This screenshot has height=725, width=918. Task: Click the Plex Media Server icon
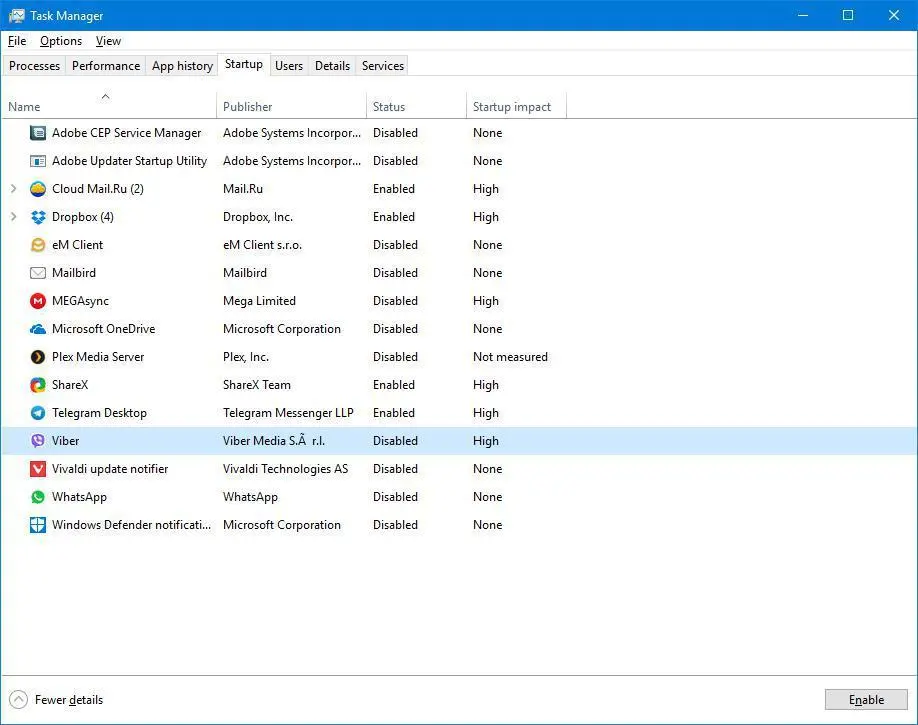pyautogui.click(x=38, y=357)
